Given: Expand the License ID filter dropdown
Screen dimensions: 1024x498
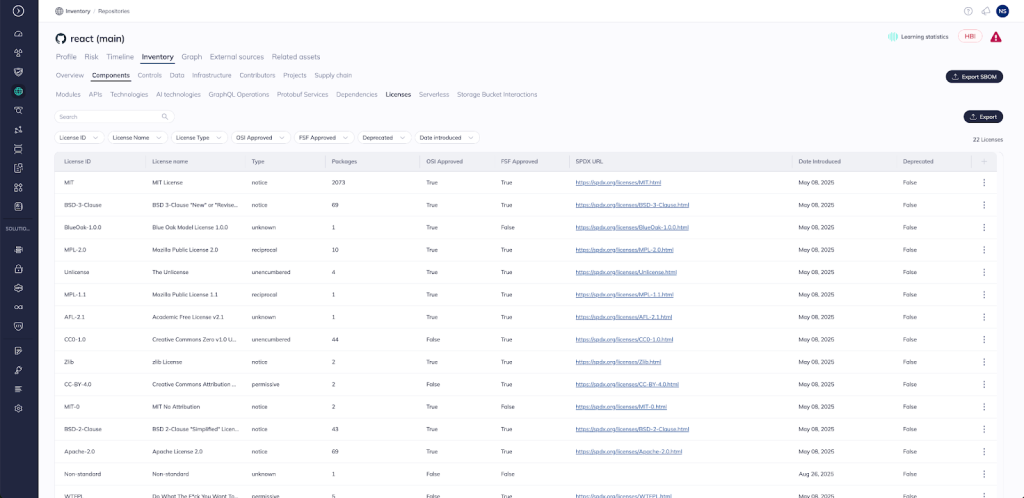Looking at the screenshot, I should (80, 137).
